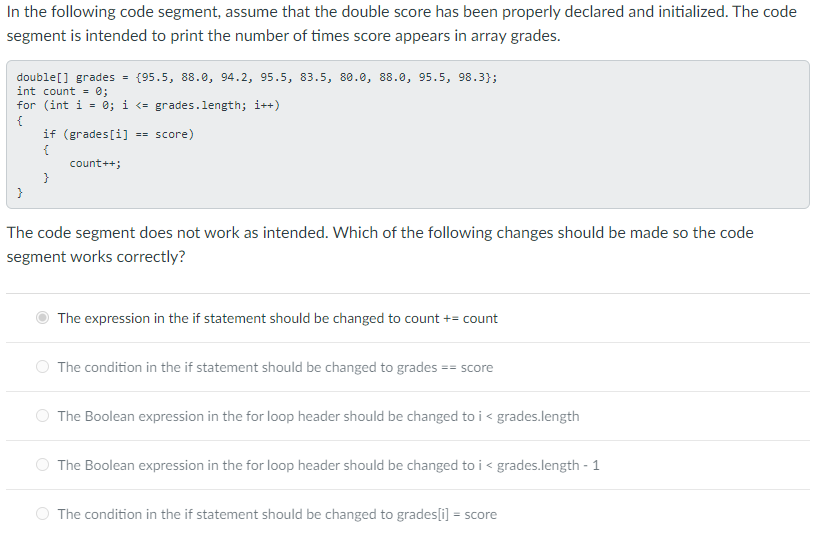Select radio button for 'i < grades.length' answer
Viewport: 816px width, 550px height.
click(x=43, y=416)
